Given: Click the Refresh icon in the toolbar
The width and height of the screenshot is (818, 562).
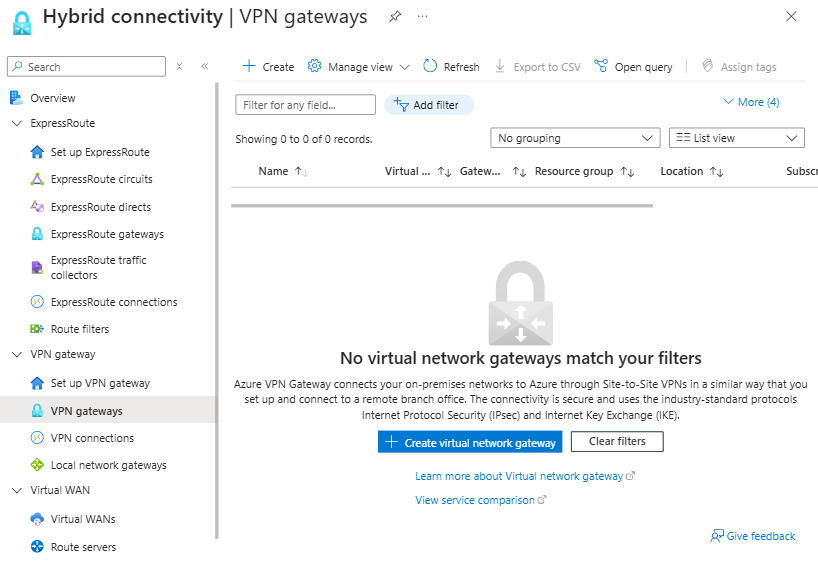Looking at the screenshot, I should 430,66.
